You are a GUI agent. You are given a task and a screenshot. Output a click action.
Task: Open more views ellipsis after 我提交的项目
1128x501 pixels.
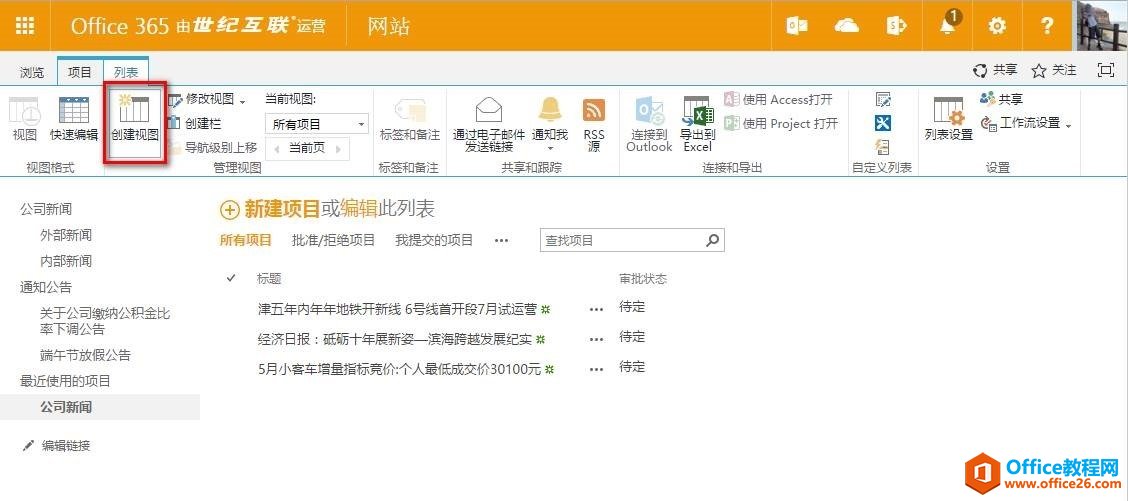(x=502, y=241)
